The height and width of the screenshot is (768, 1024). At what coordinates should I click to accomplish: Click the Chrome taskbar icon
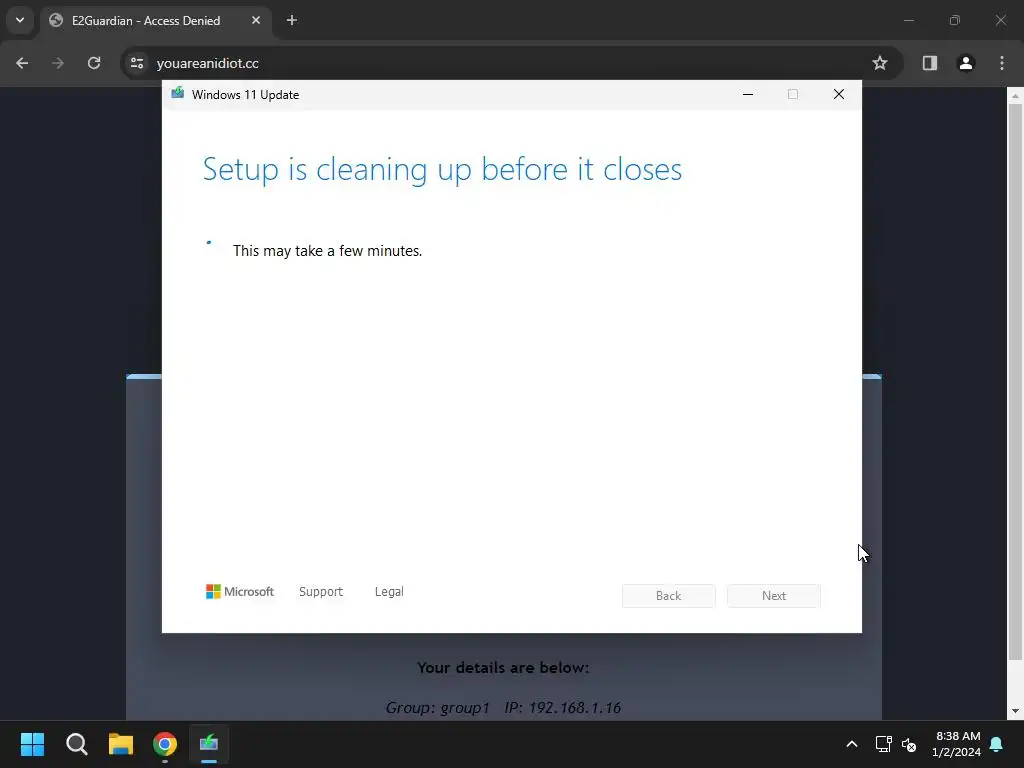pos(165,744)
